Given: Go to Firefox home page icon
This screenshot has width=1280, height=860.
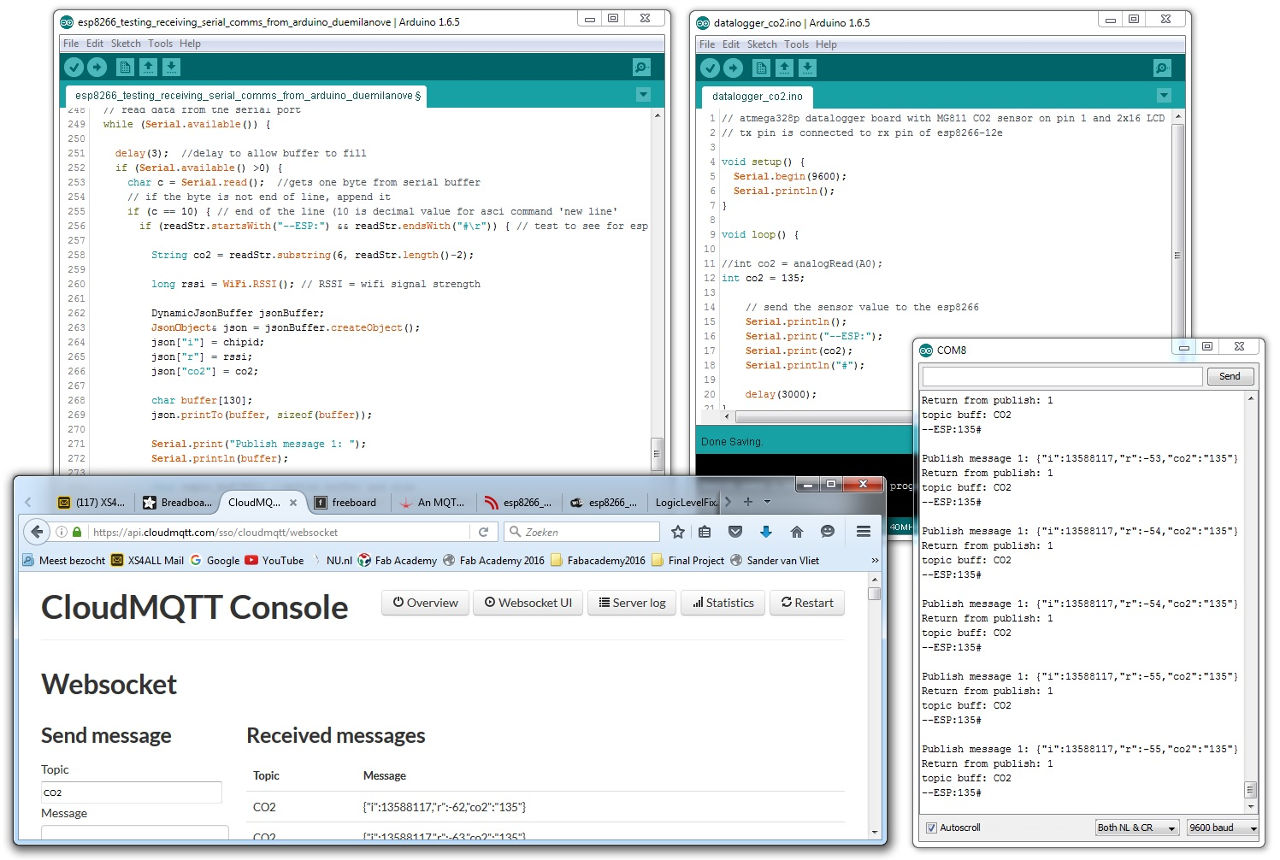Looking at the screenshot, I should coord(797,532).
